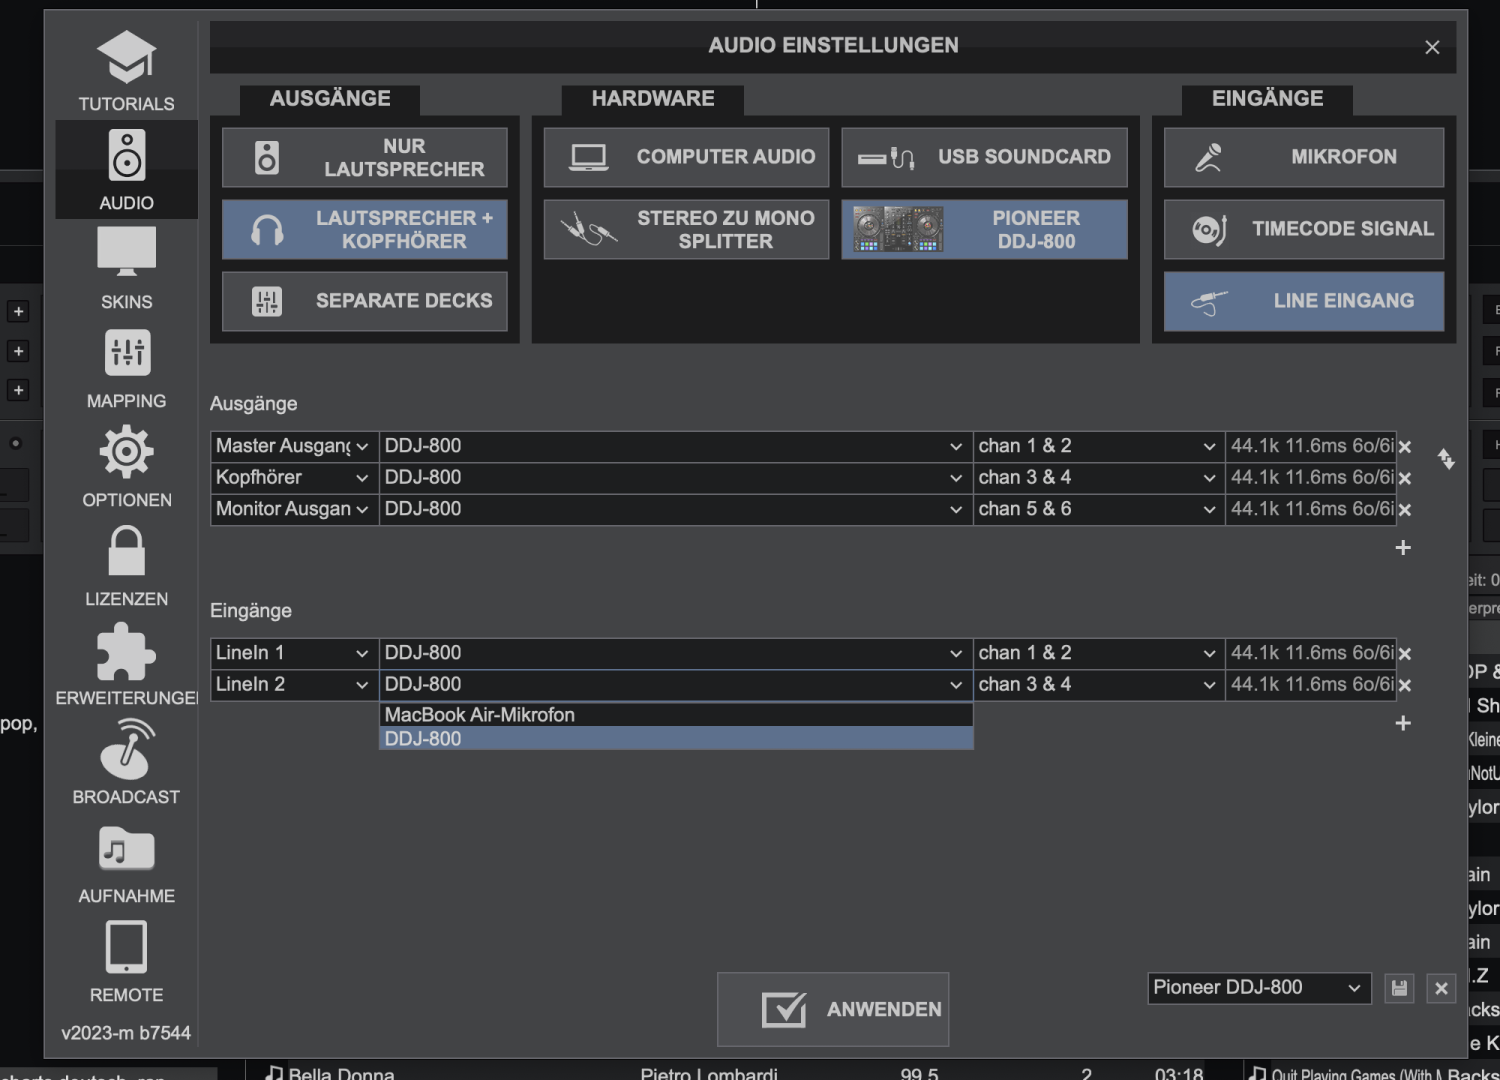The image size is (1500, 1080).
Task: Delete the Pioneer DDJ-800 saved config
Action: point(1441,988)
